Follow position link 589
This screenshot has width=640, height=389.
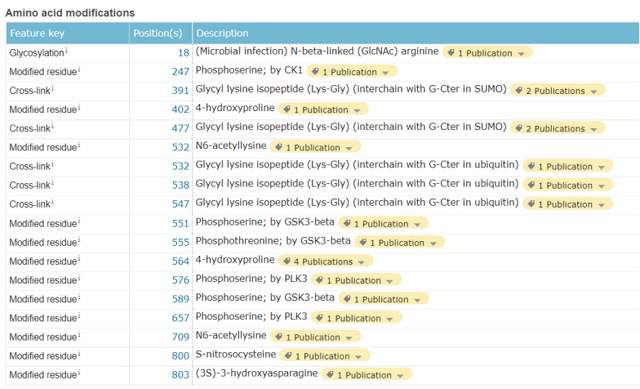click(x=180, y=299)
